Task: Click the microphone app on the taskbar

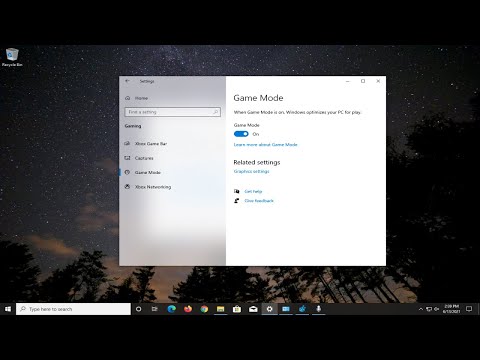Action: 319,309
